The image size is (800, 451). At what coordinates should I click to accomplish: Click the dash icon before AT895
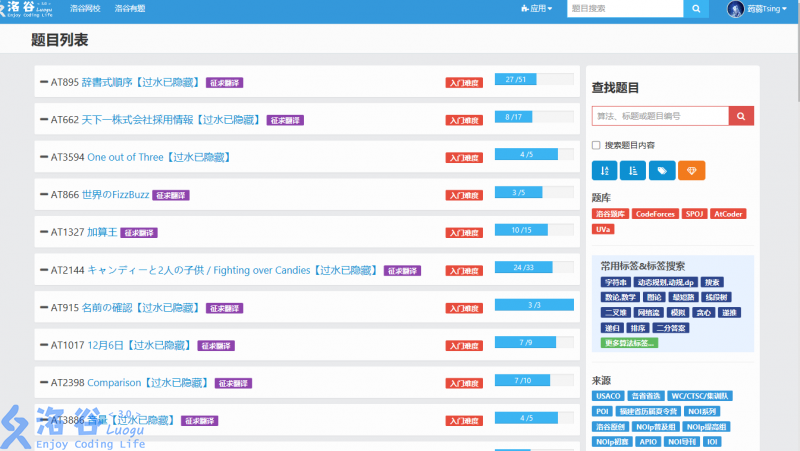pyautogui.click(x=43, y=82)
